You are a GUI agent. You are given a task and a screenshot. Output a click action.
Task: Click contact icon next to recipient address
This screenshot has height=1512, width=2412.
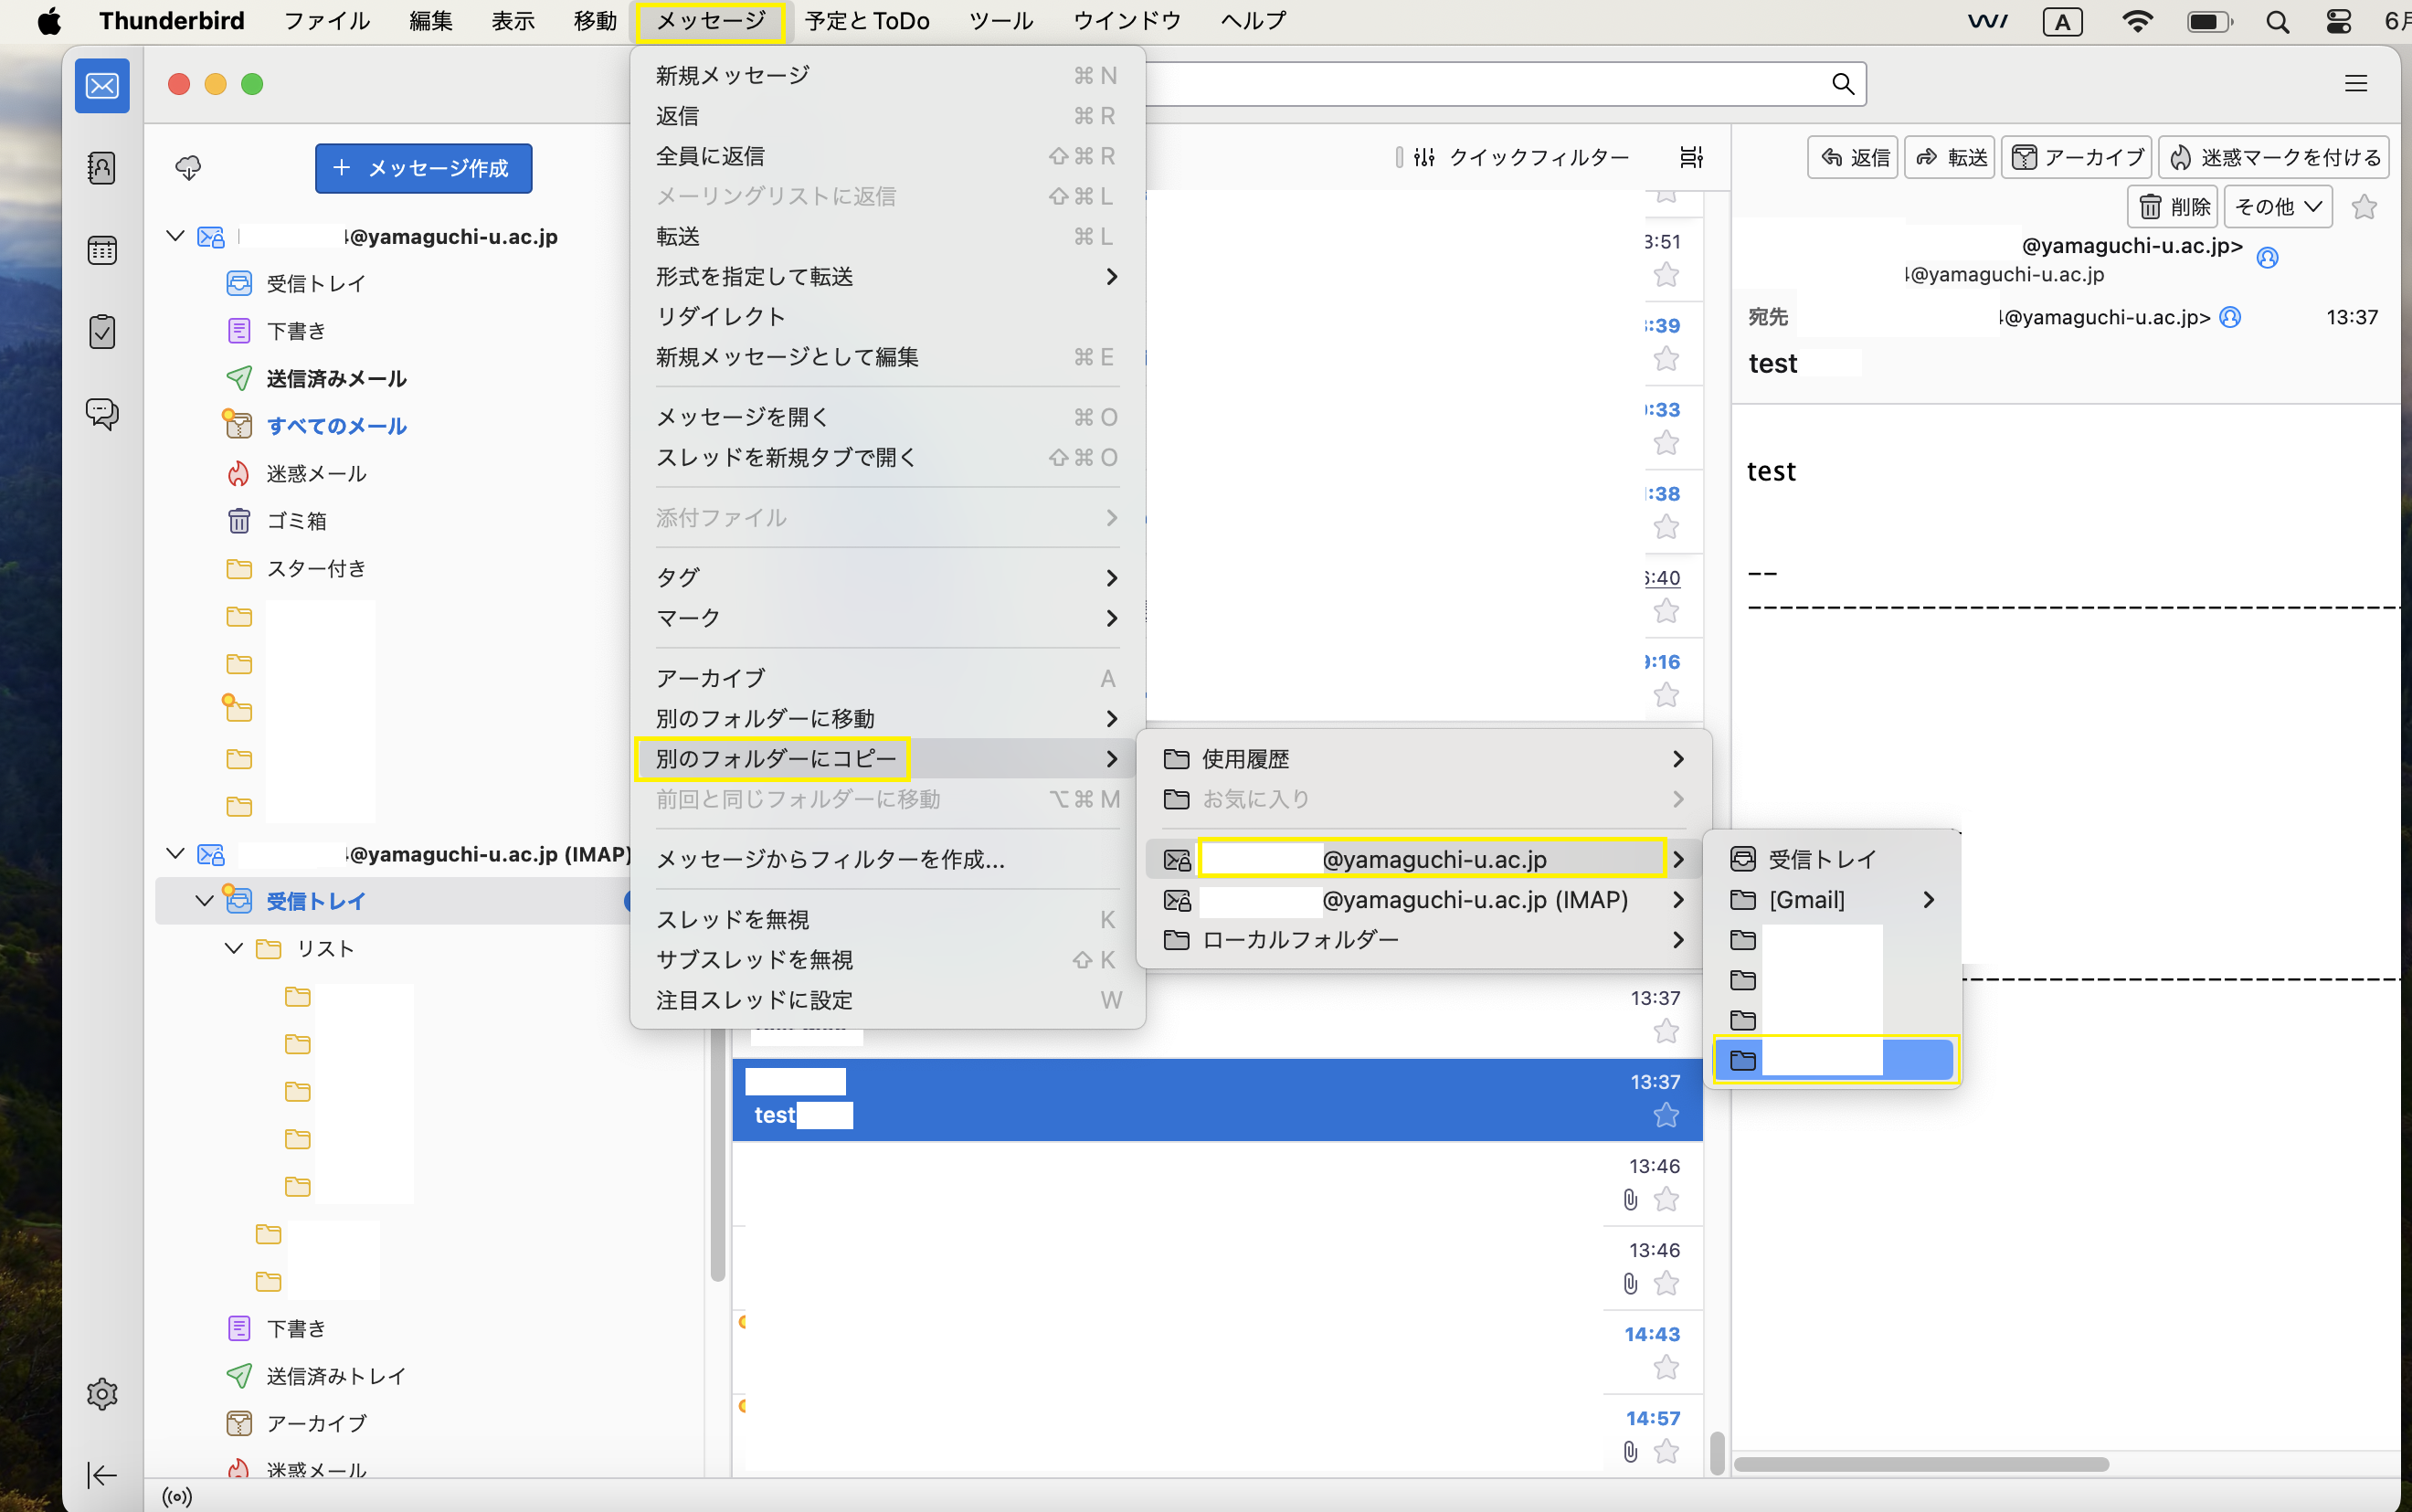point(2230,317)
